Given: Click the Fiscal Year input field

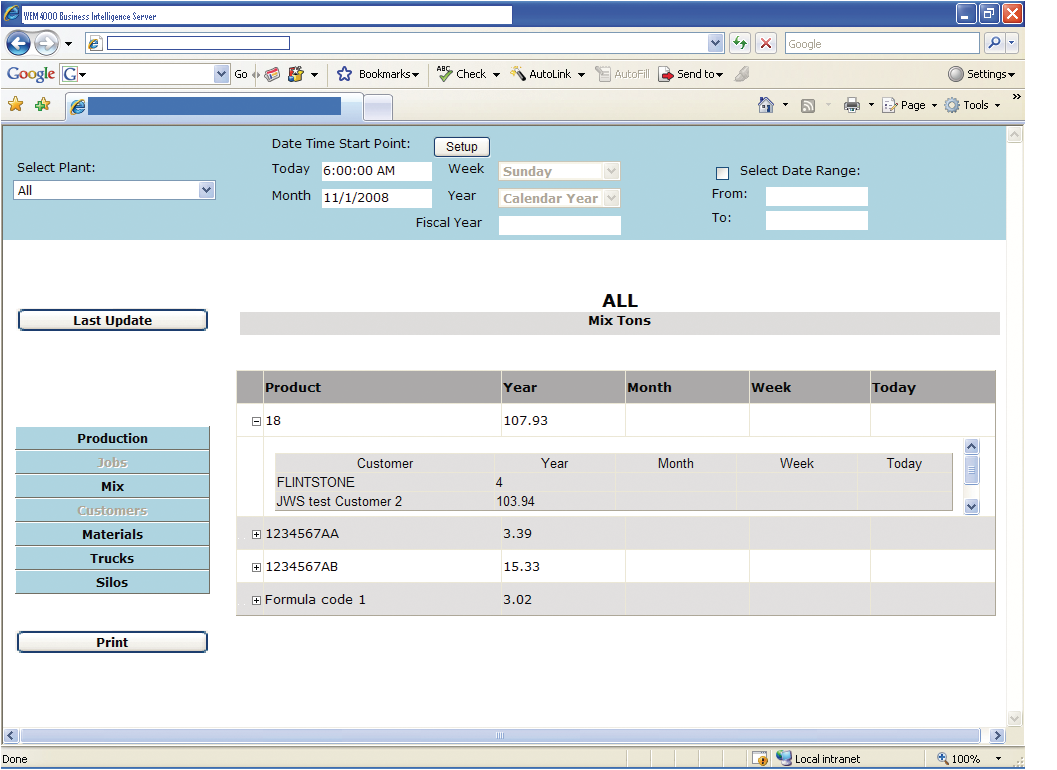Looking at the screenshot, I should (x=560, y=225).
